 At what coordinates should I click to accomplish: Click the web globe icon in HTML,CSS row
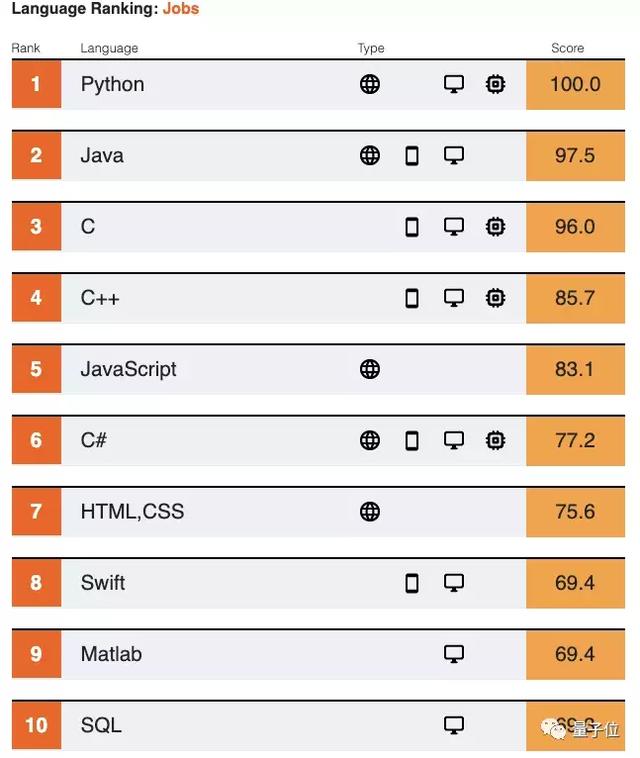coord(370,511)
